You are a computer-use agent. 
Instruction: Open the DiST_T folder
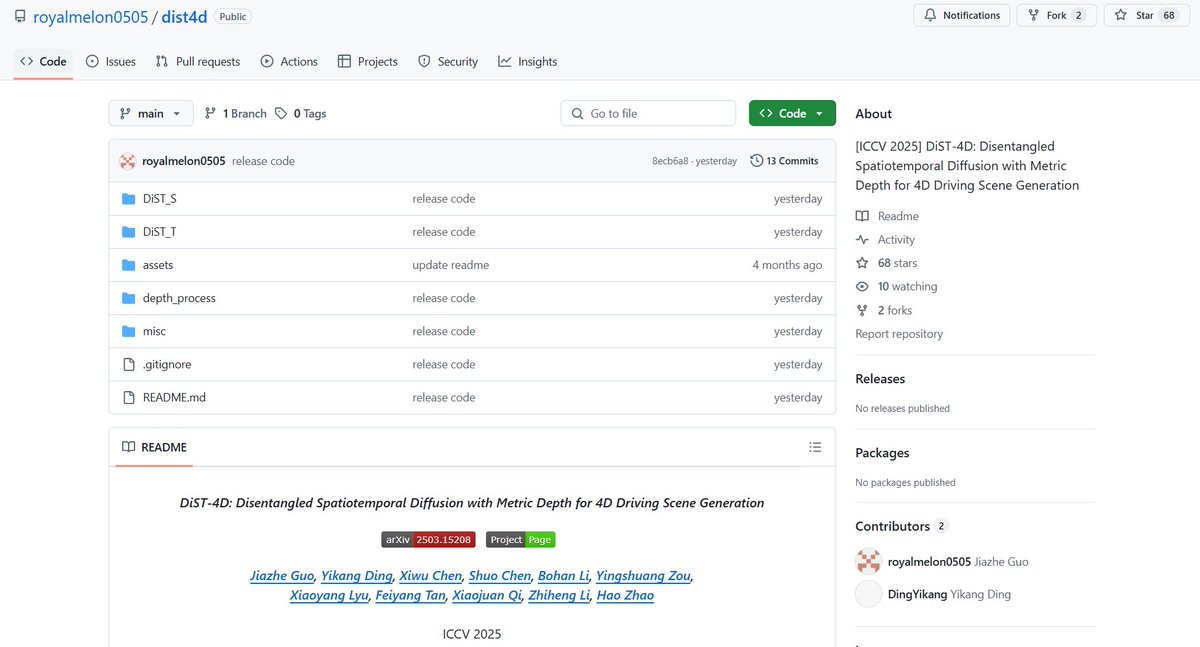[x=160, y=232]
